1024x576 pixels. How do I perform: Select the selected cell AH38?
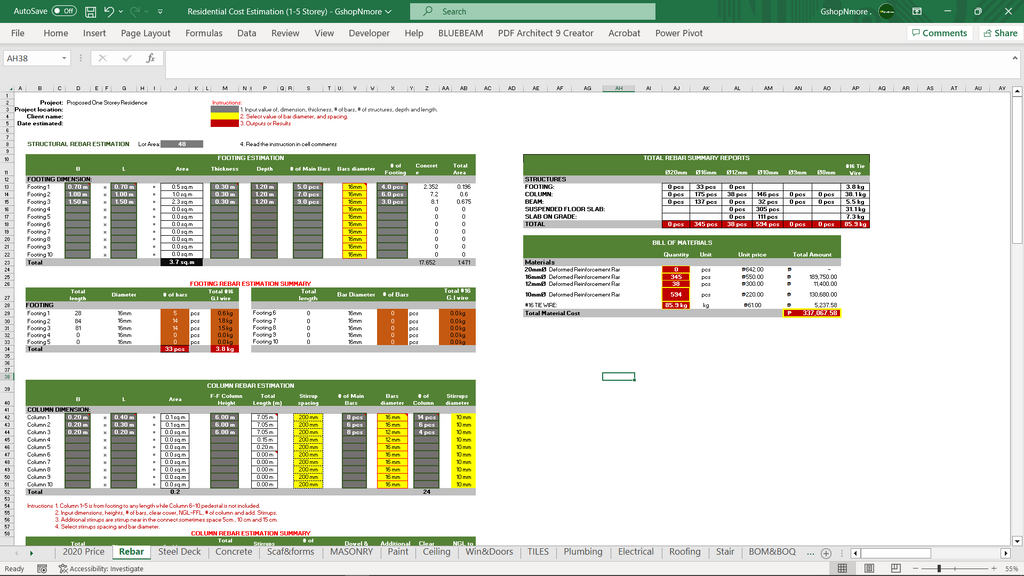[x=618, y=376]
